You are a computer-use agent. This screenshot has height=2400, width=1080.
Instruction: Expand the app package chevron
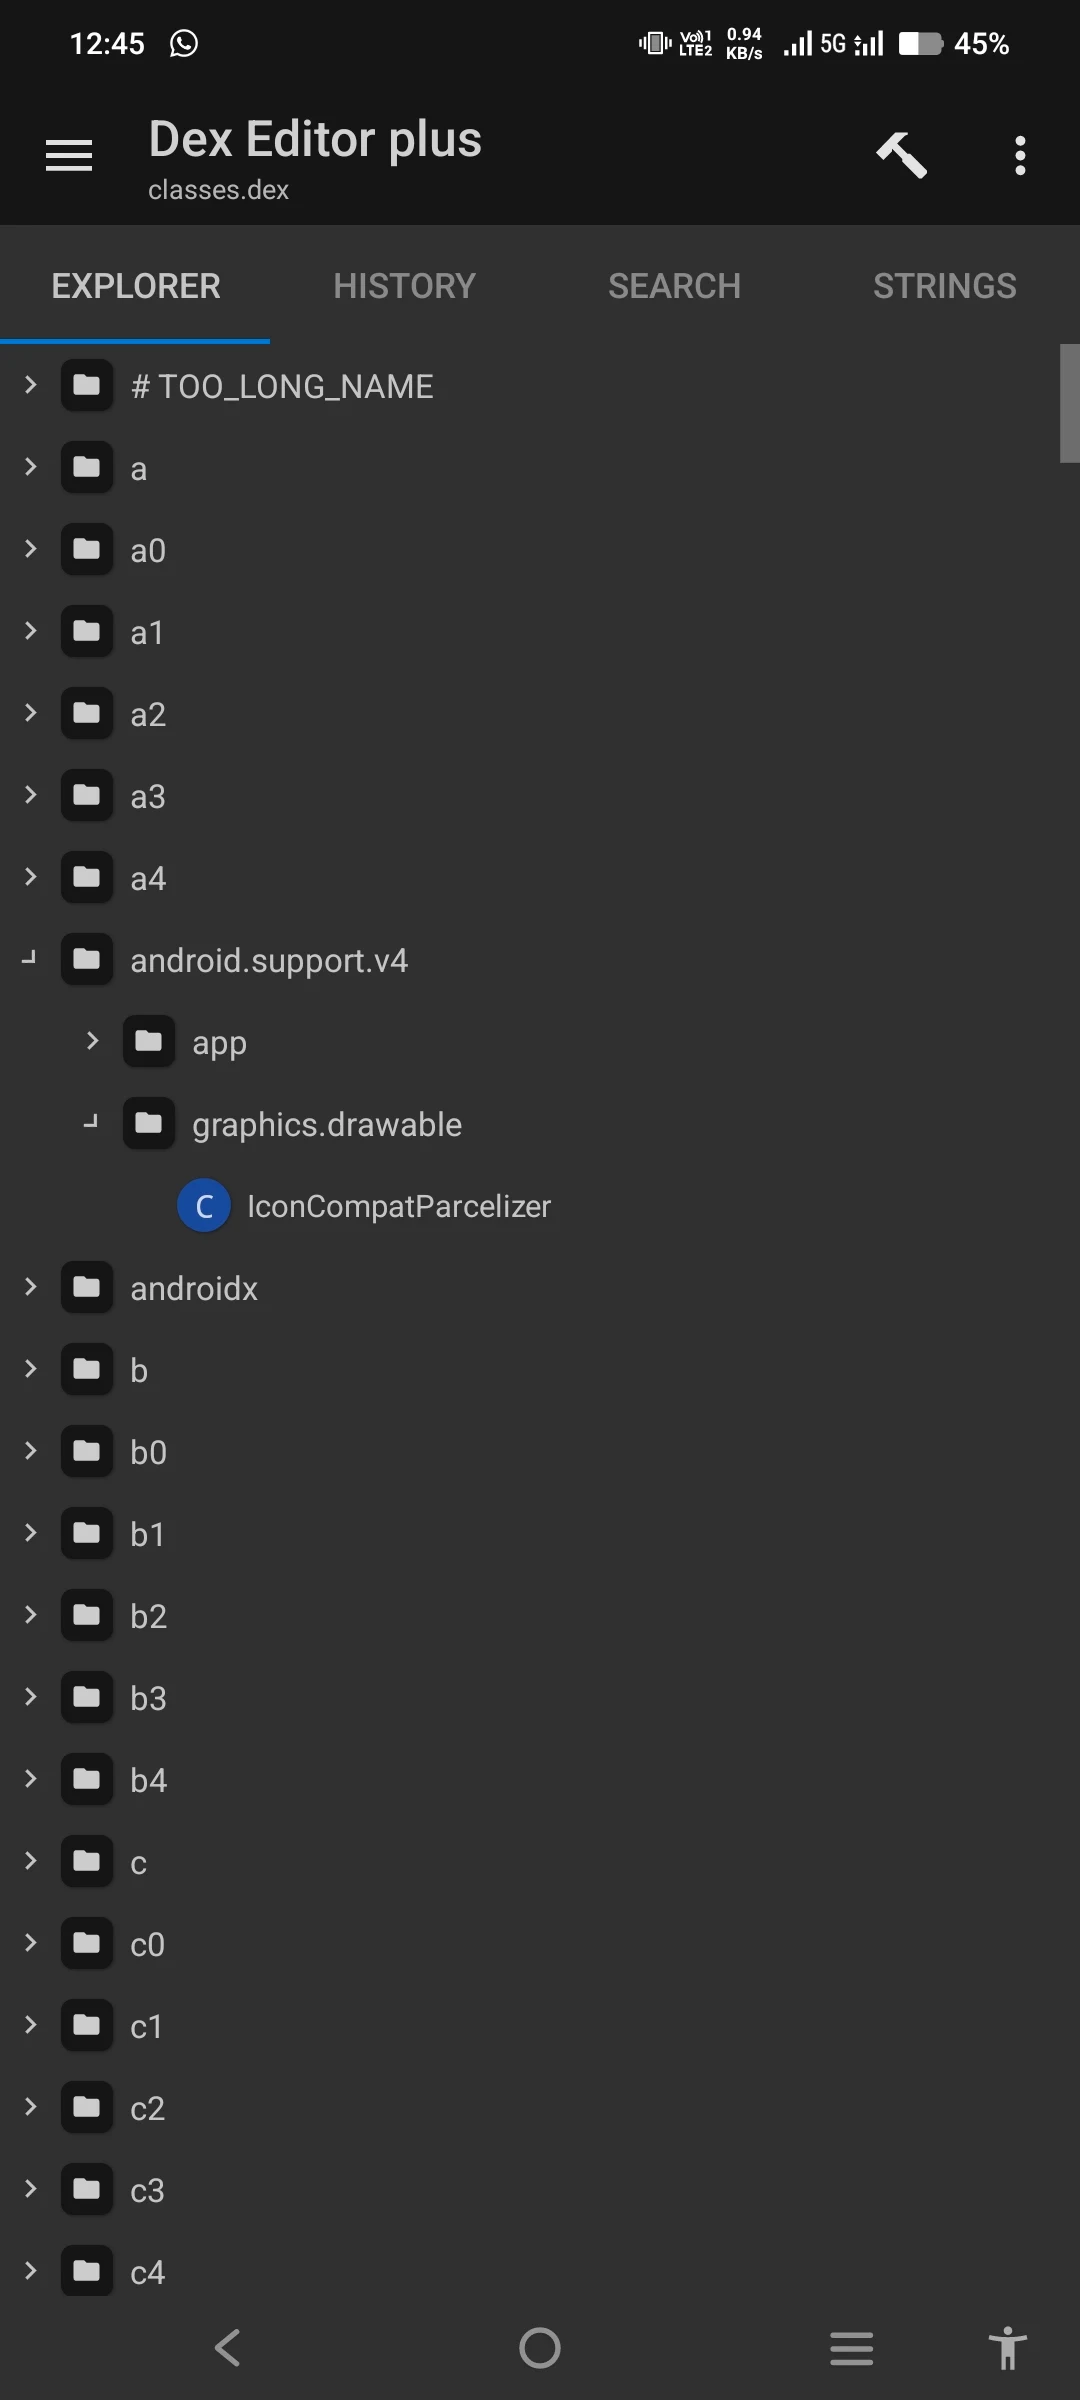click(x=91, y=1041)
